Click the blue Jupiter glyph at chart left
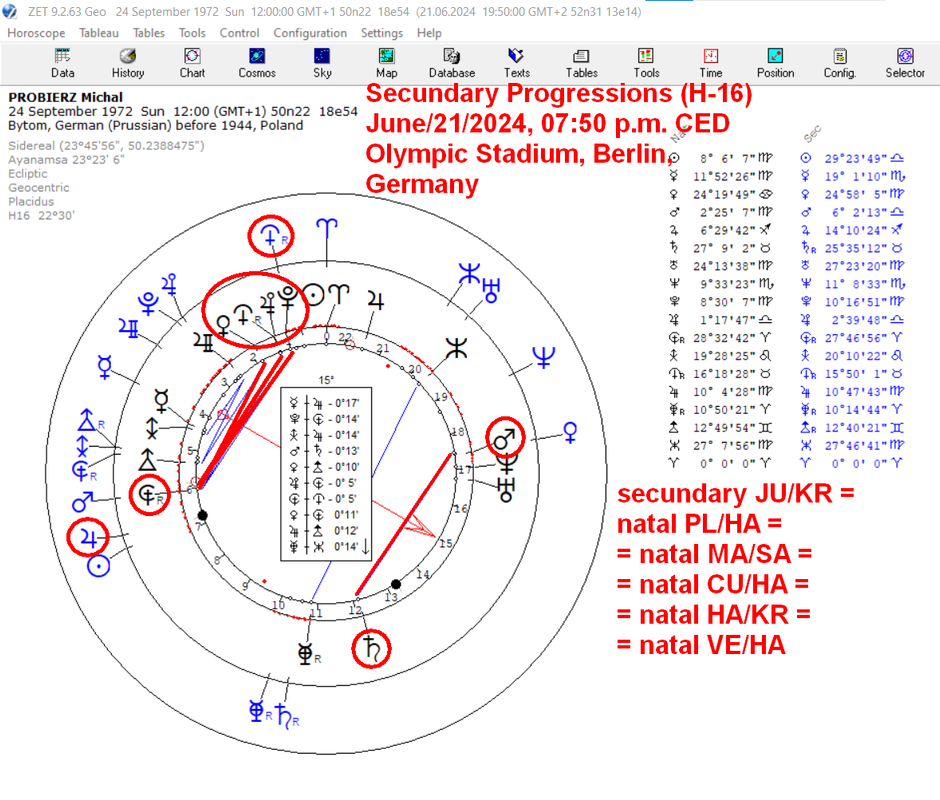 [88, 538]
